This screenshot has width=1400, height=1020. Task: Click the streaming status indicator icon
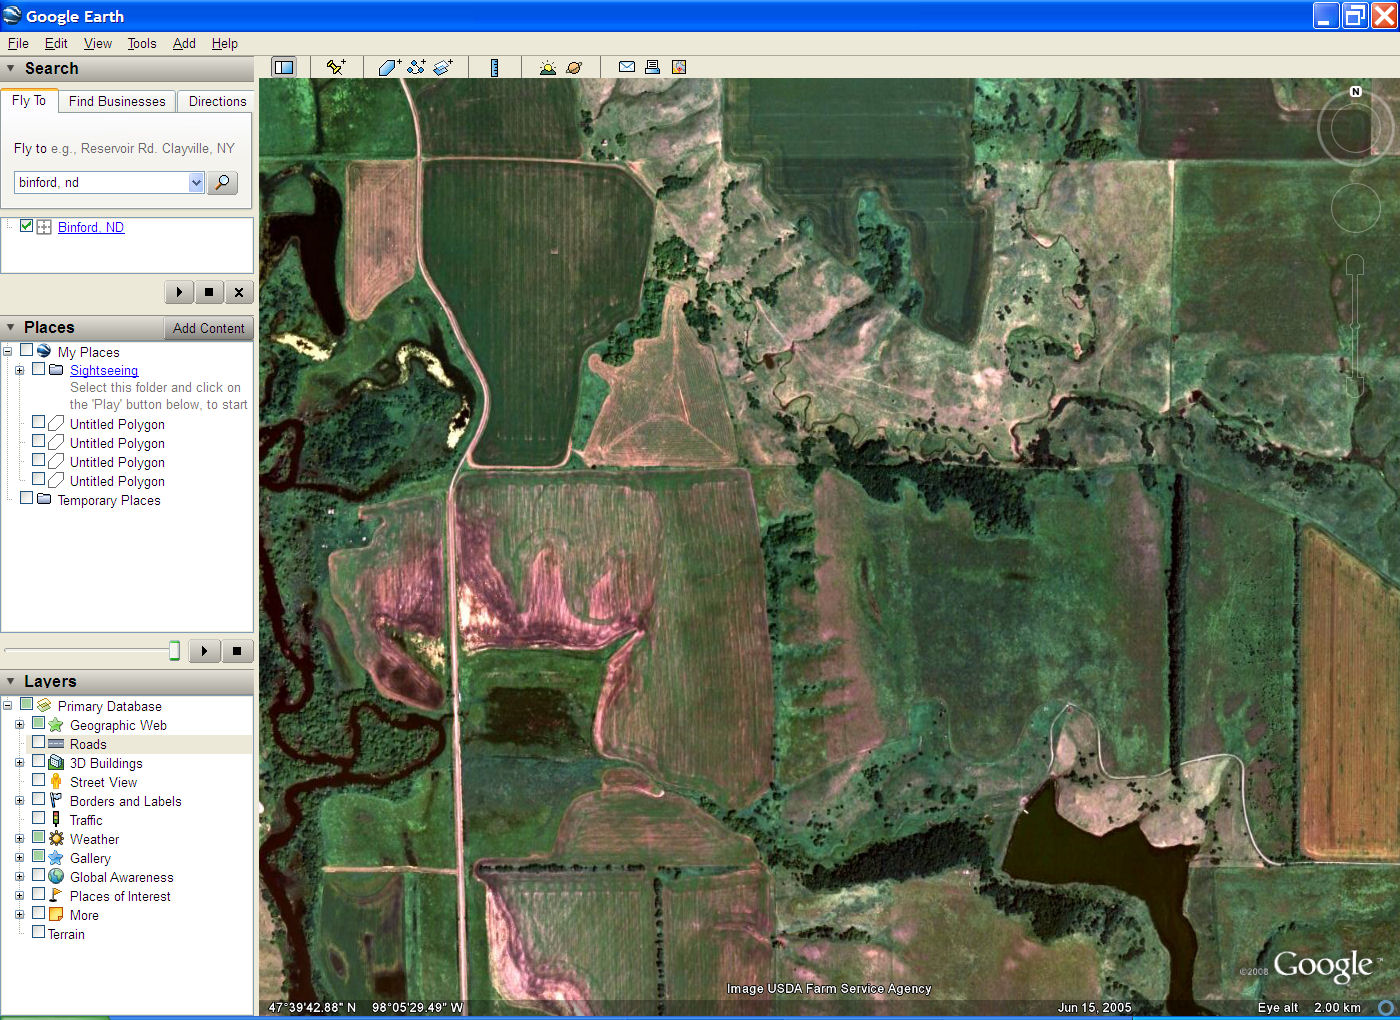click(x=1386, y=1007)
